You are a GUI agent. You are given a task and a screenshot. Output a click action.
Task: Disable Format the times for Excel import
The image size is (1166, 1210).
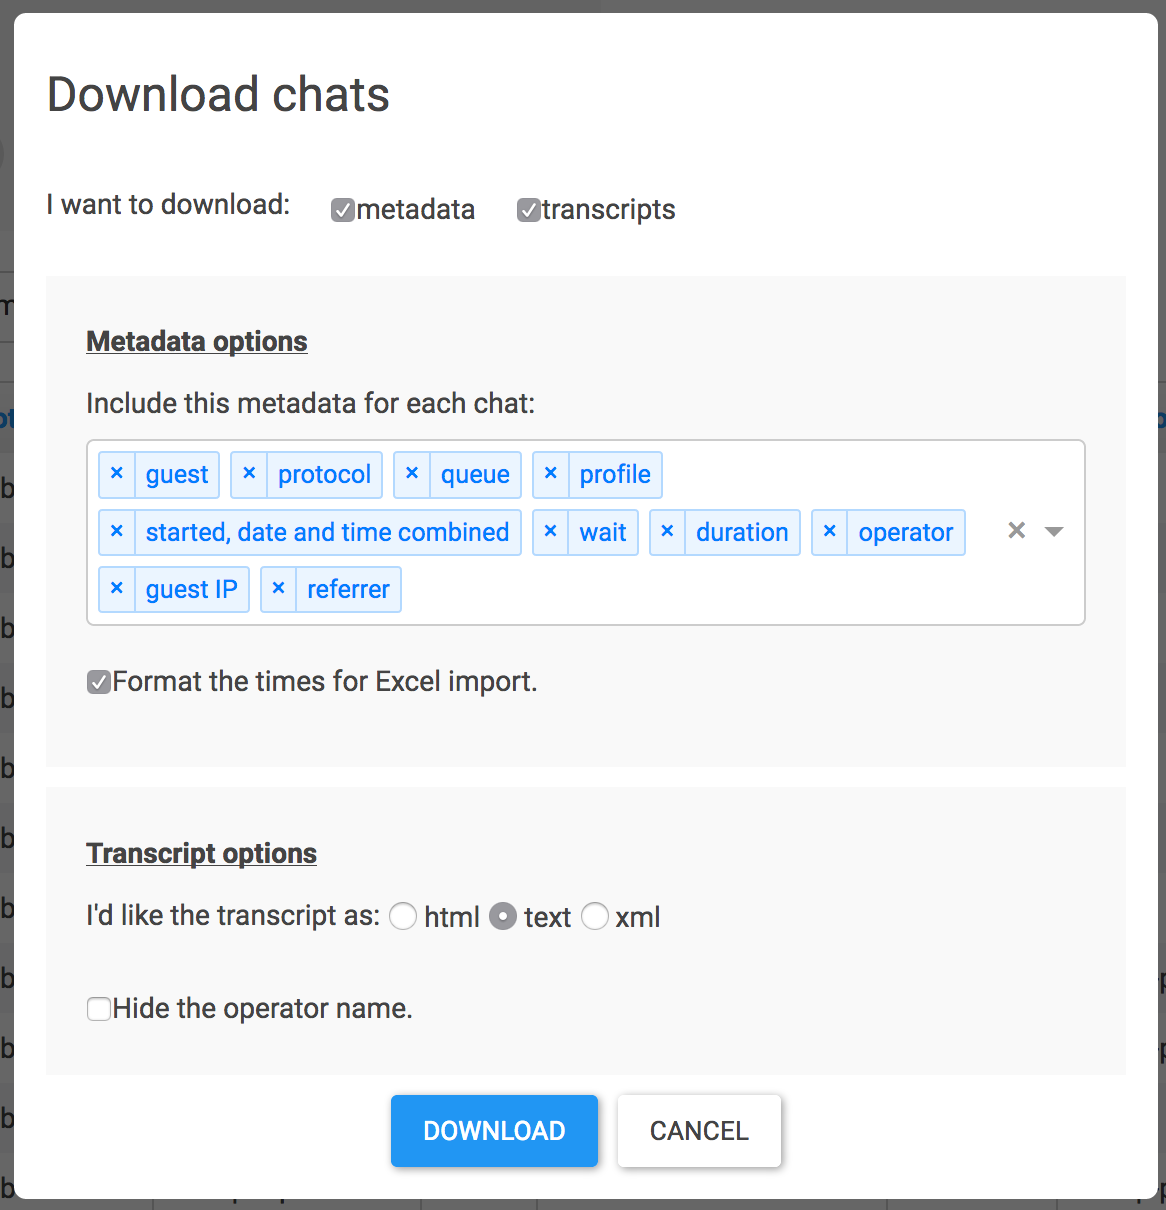click(98, 681)
